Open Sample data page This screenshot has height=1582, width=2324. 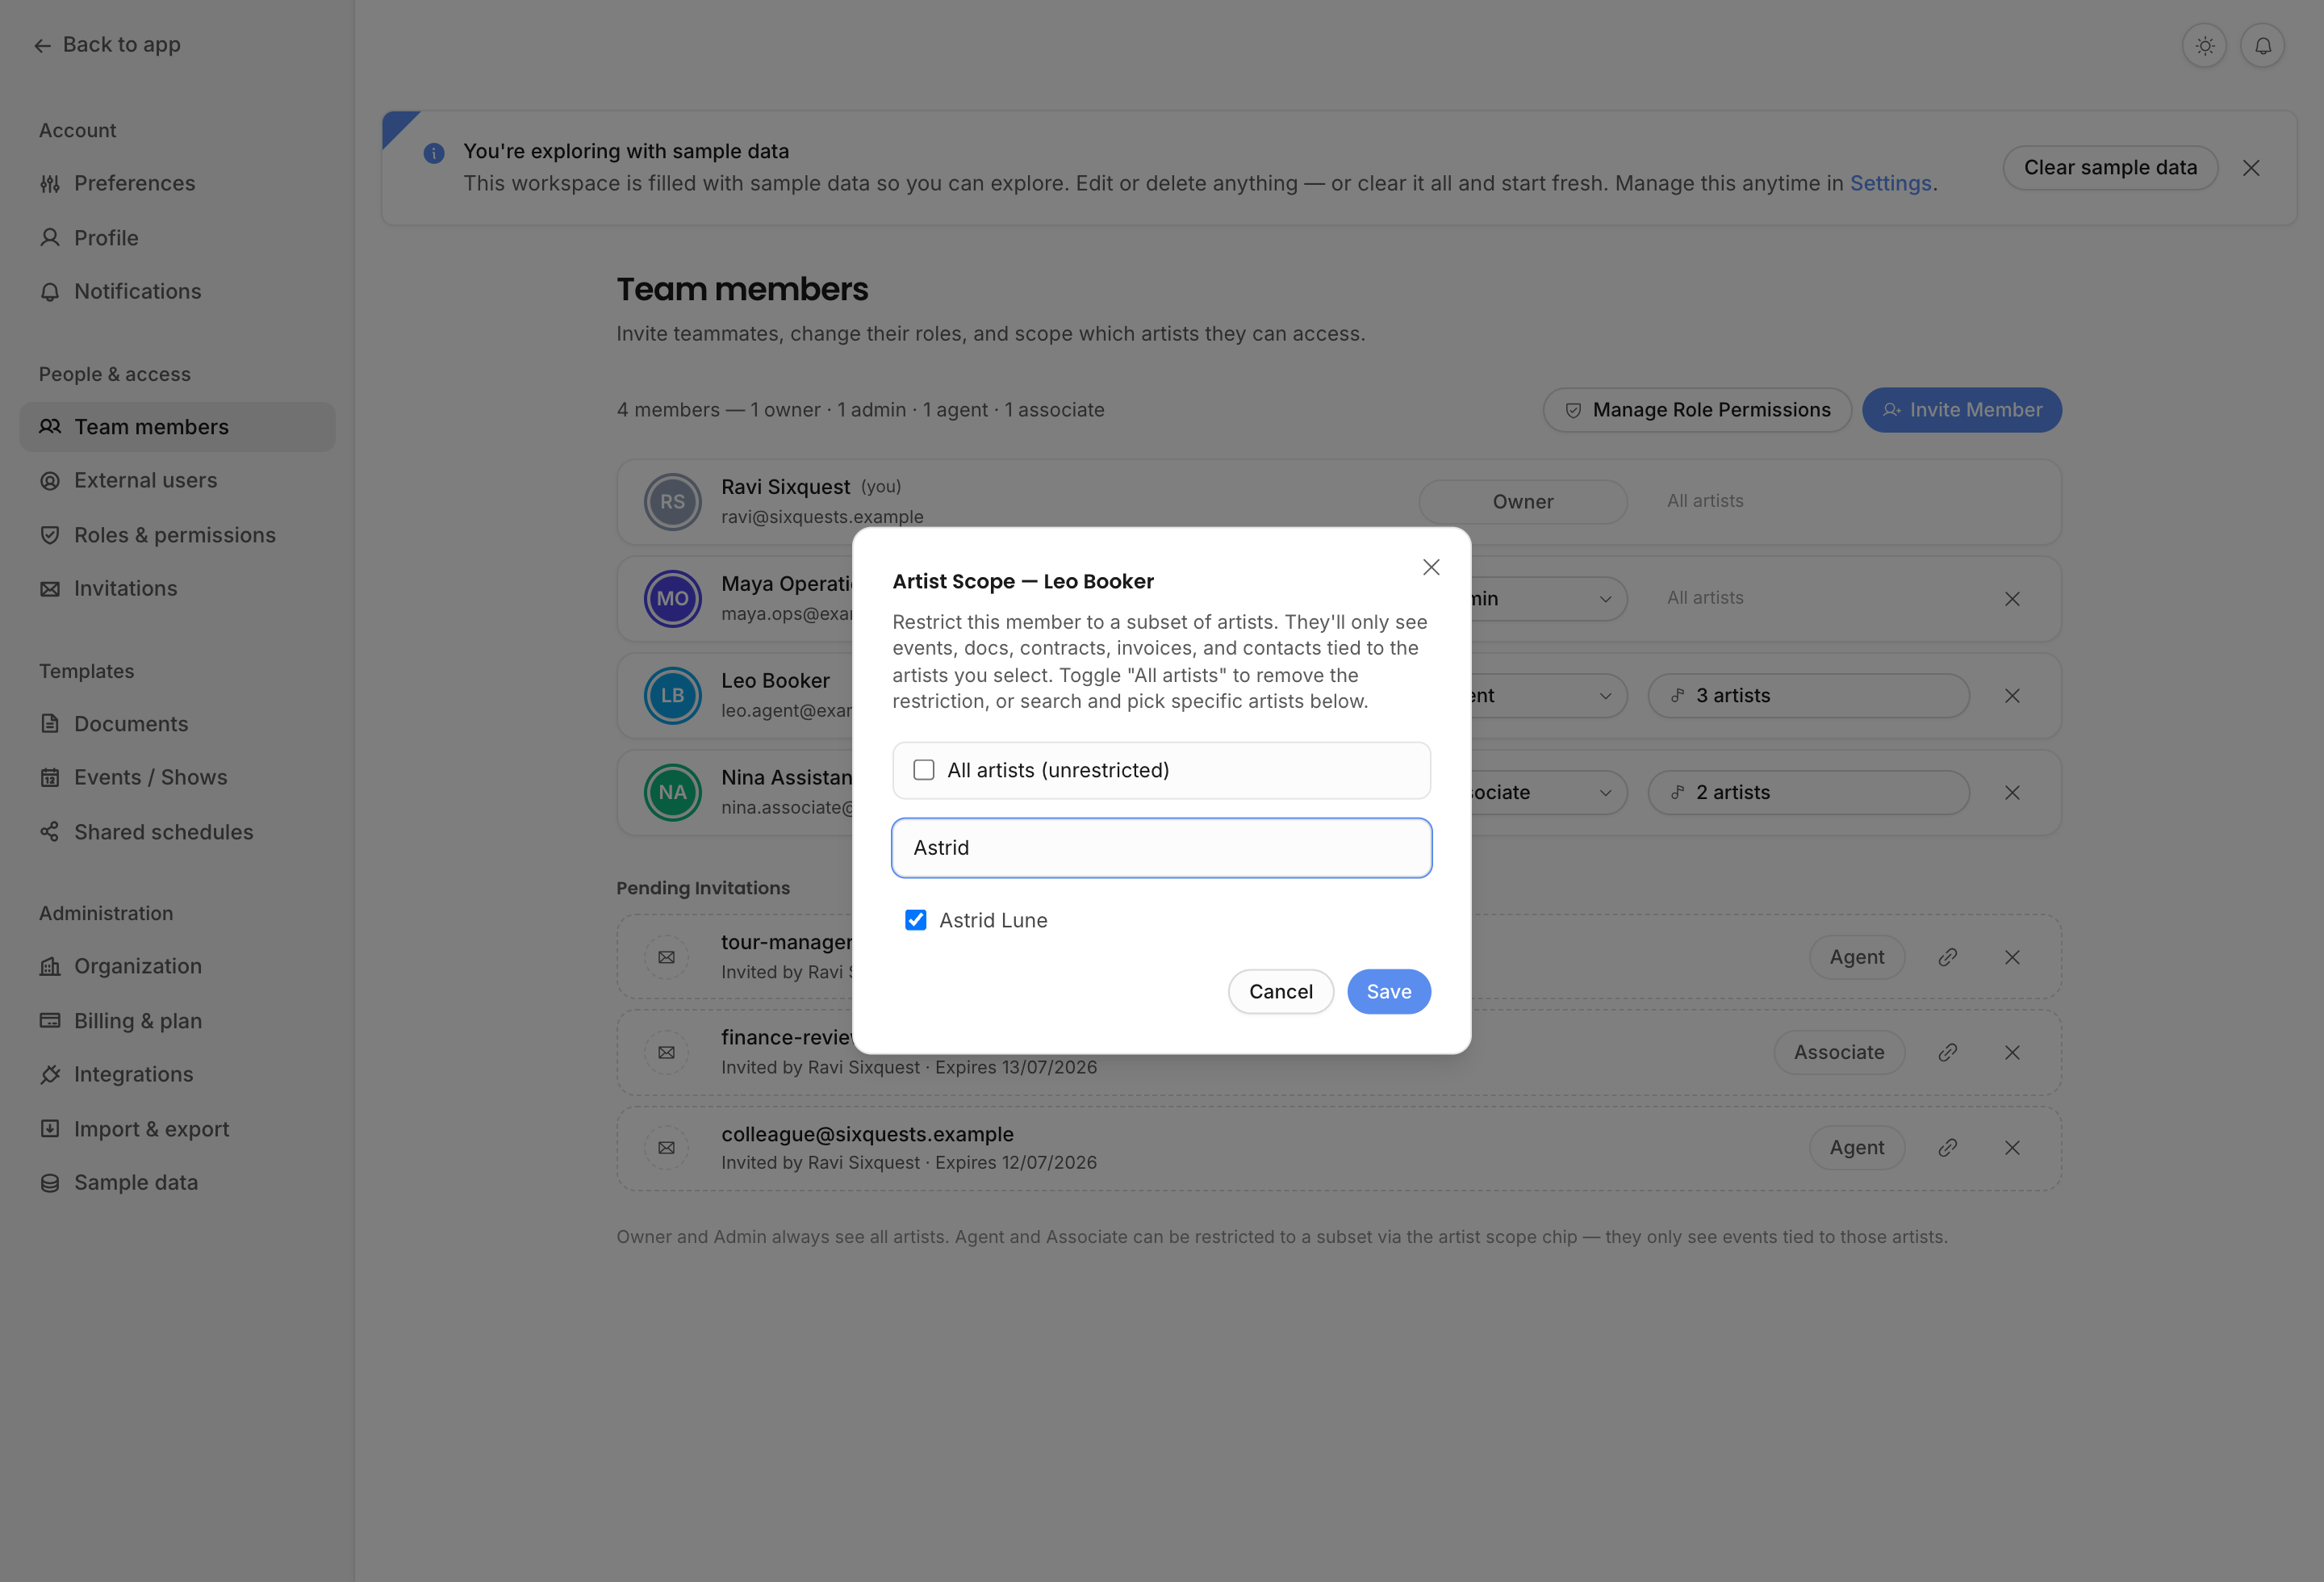(177, 1182)
